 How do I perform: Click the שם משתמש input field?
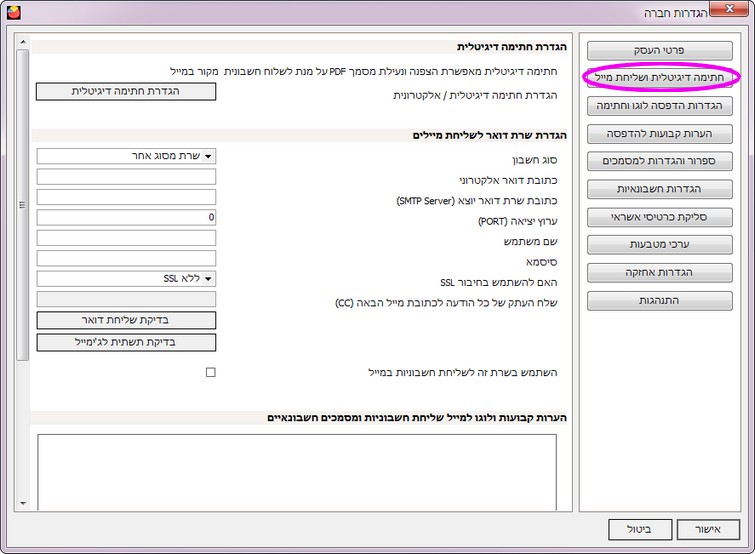126,238
